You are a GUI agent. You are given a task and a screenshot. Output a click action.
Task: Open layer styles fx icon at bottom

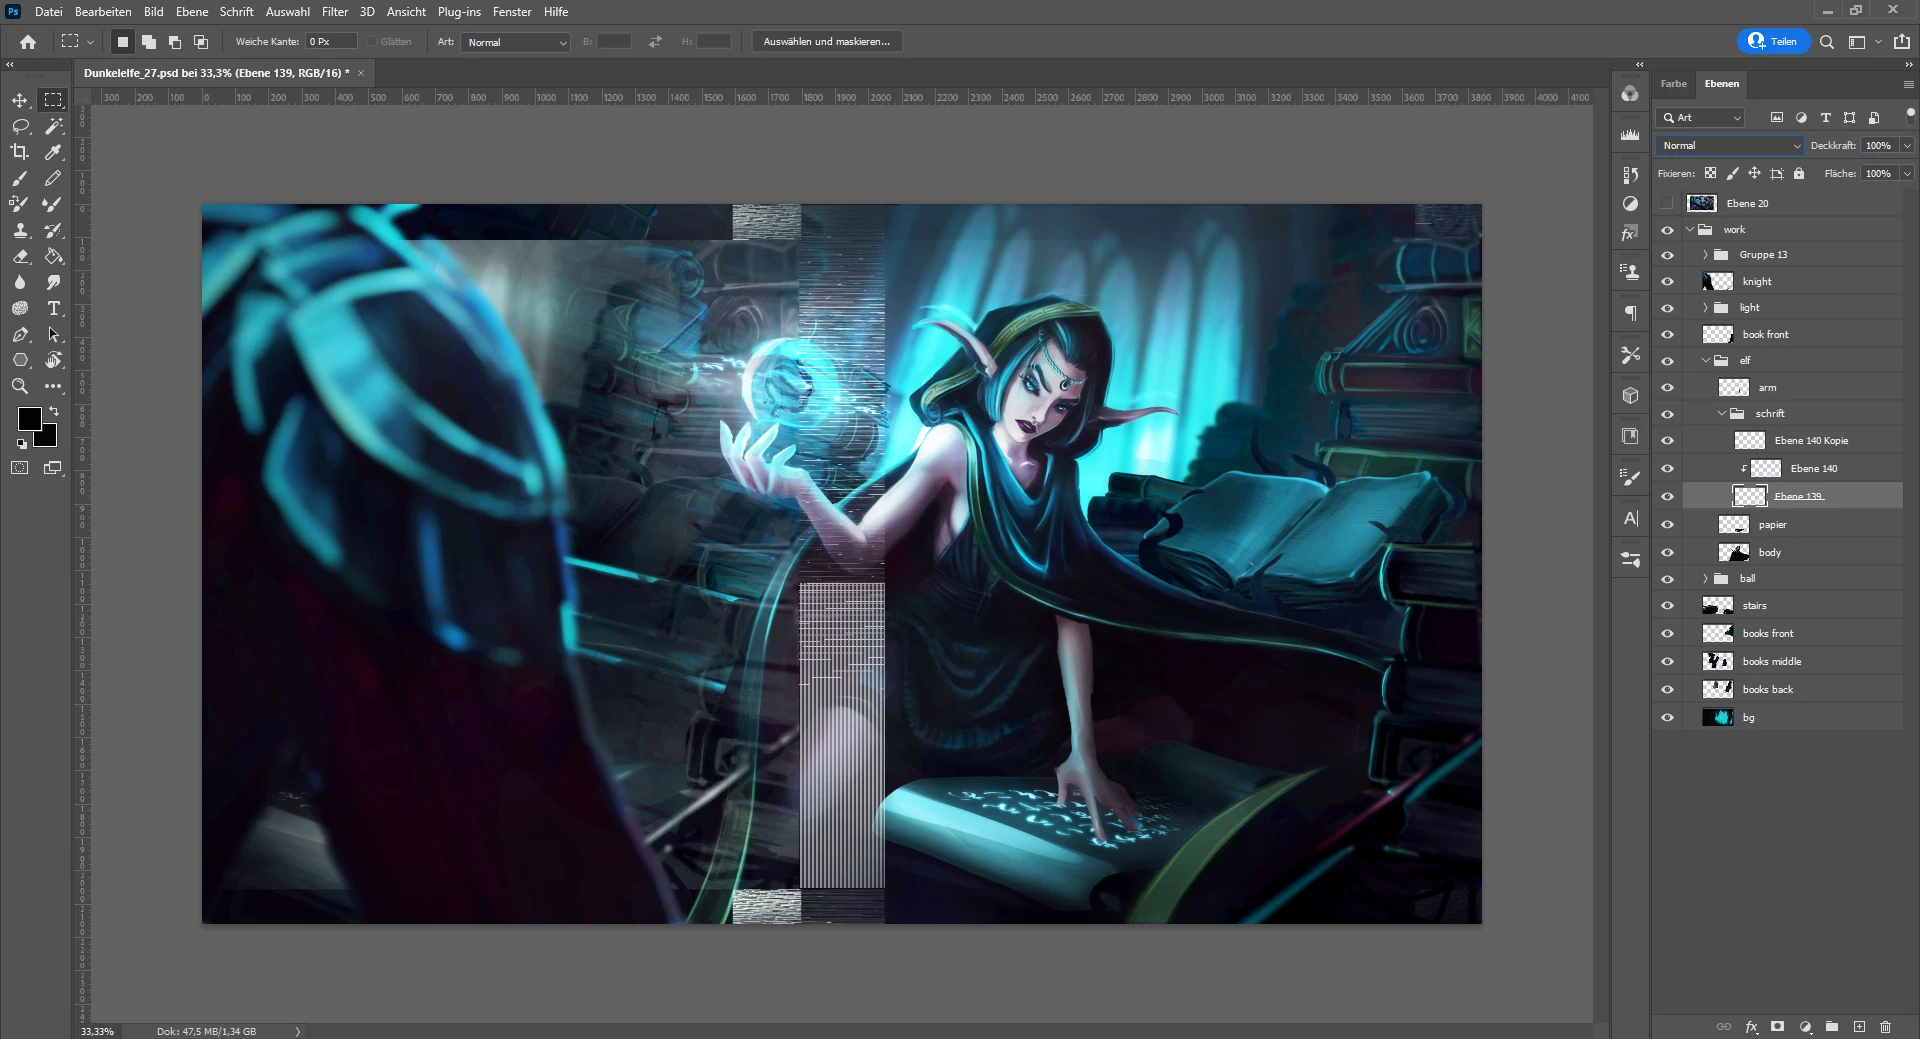[1751, 1027]
